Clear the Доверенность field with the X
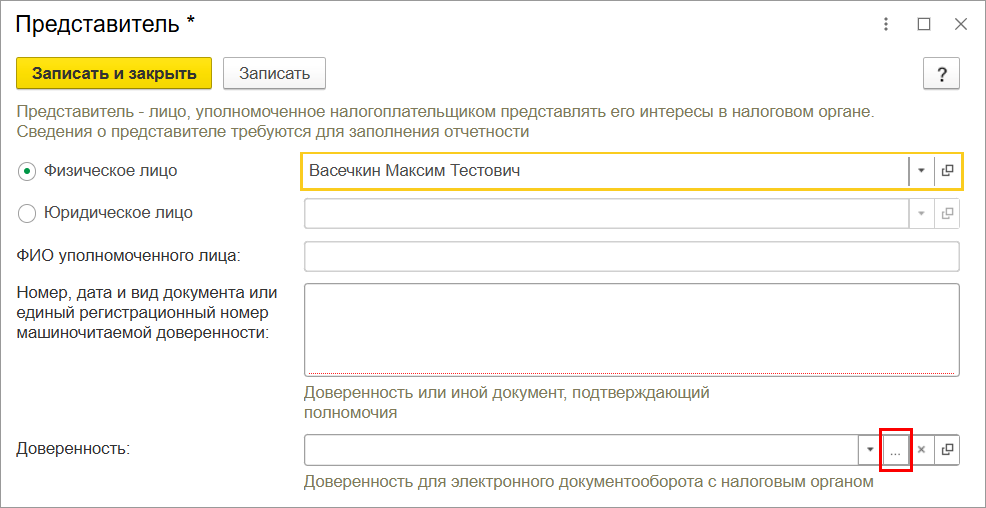The height and width of the screenshot is (508, 986). point(922,450)
